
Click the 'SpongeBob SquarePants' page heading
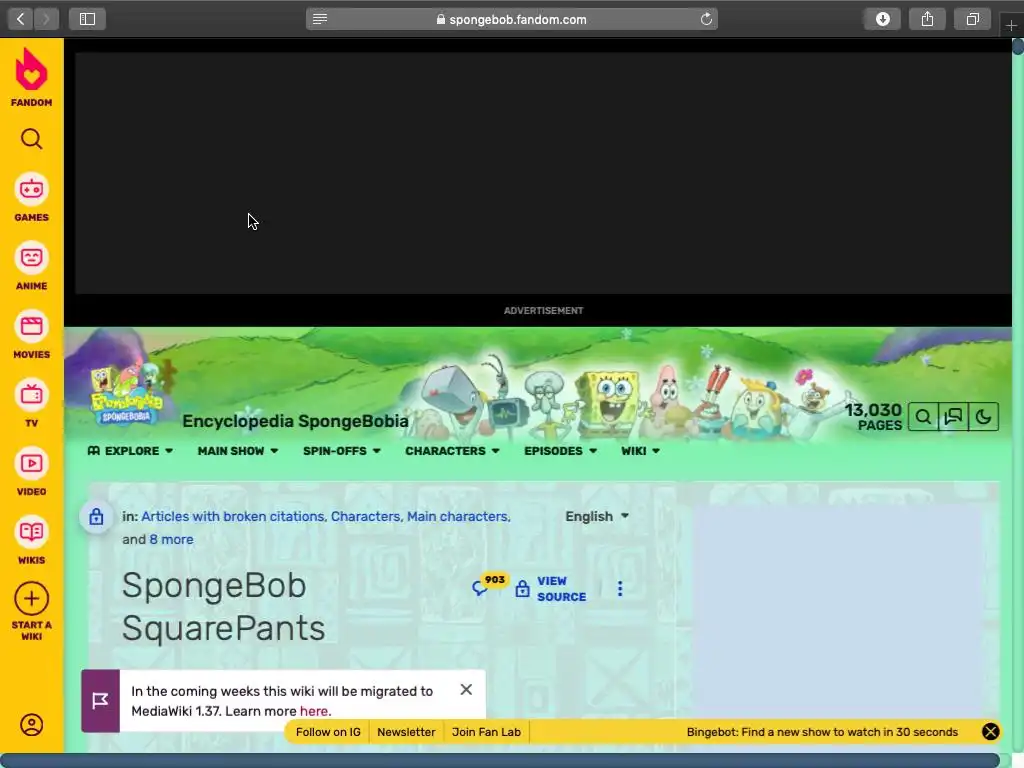(223, 607)
